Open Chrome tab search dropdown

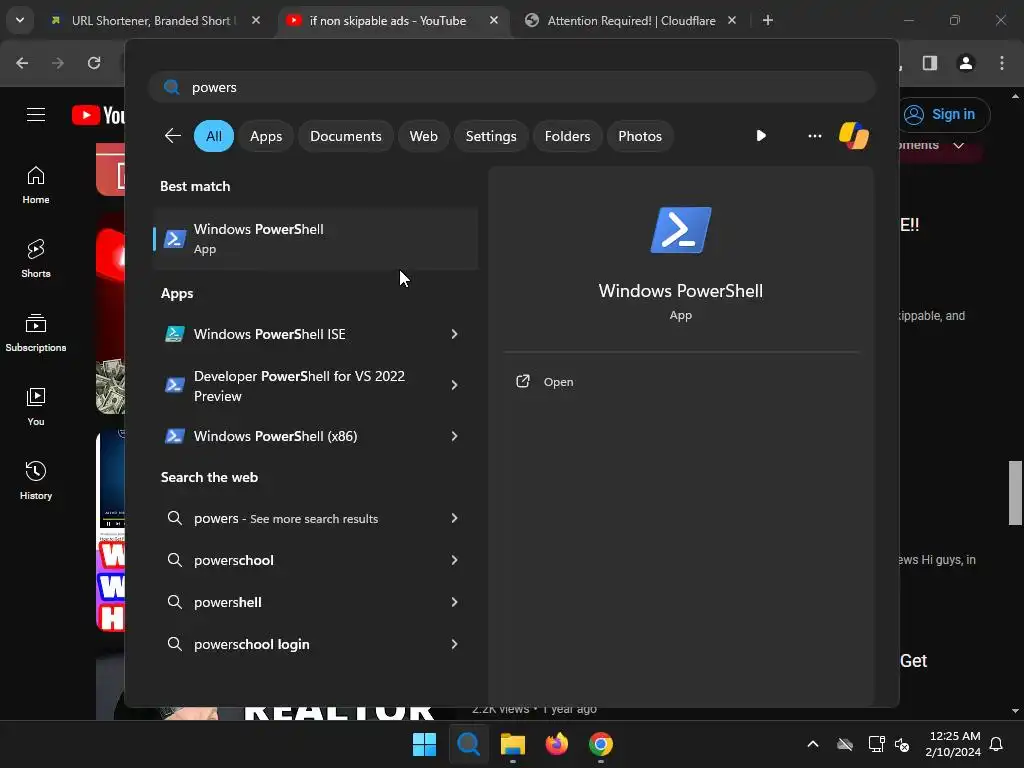(x=20, y=20)
